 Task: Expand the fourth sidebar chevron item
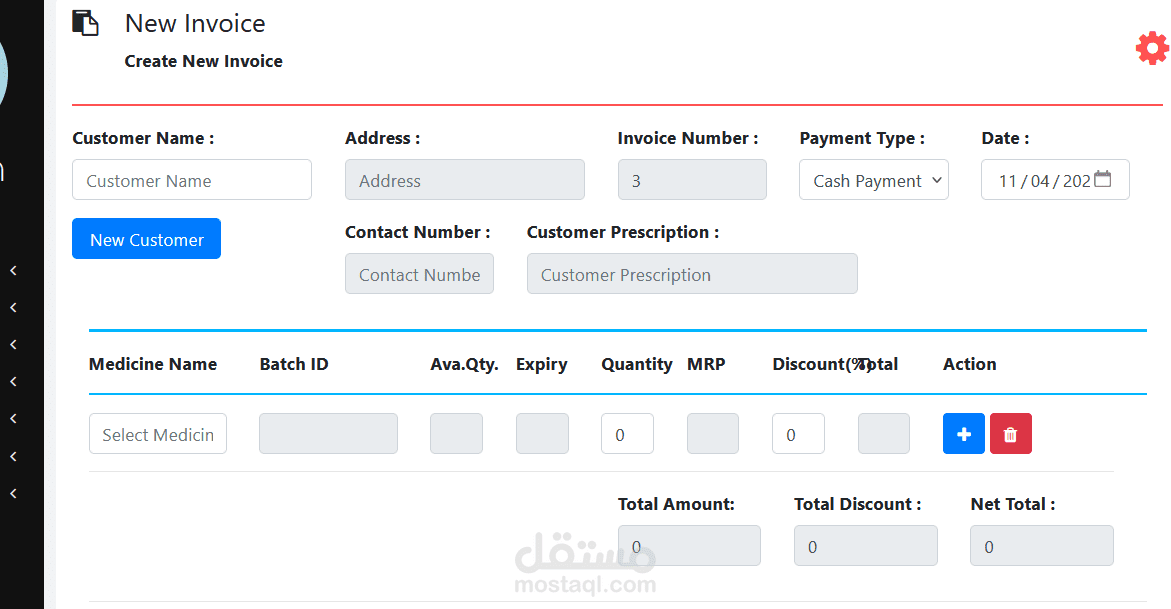pyautogui.click(x=13, y=381)
